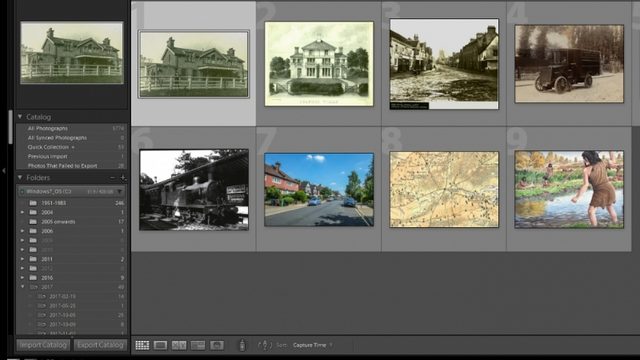Click the Navigator preview image
Viewport: 640px width, 360px height.
[x=72, y=53]
